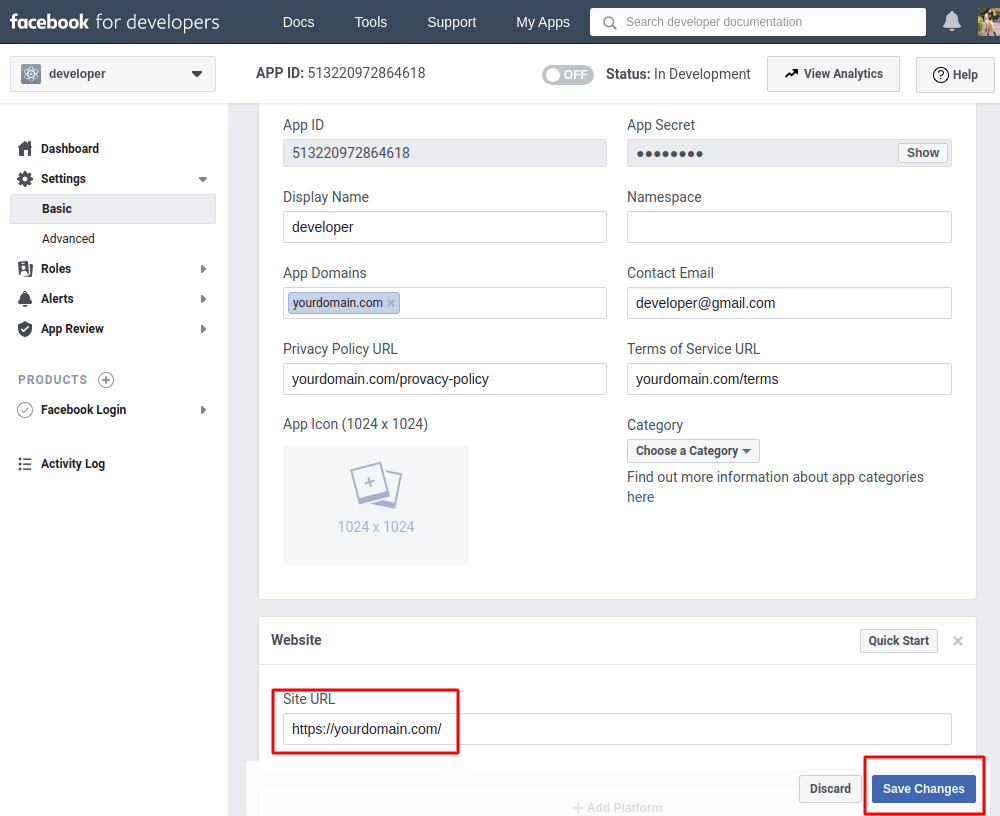The height and width of the screenshot is (816, 1000).
Task: Expand the Alerts submenu arrow
Action: (x=203, y=299)
